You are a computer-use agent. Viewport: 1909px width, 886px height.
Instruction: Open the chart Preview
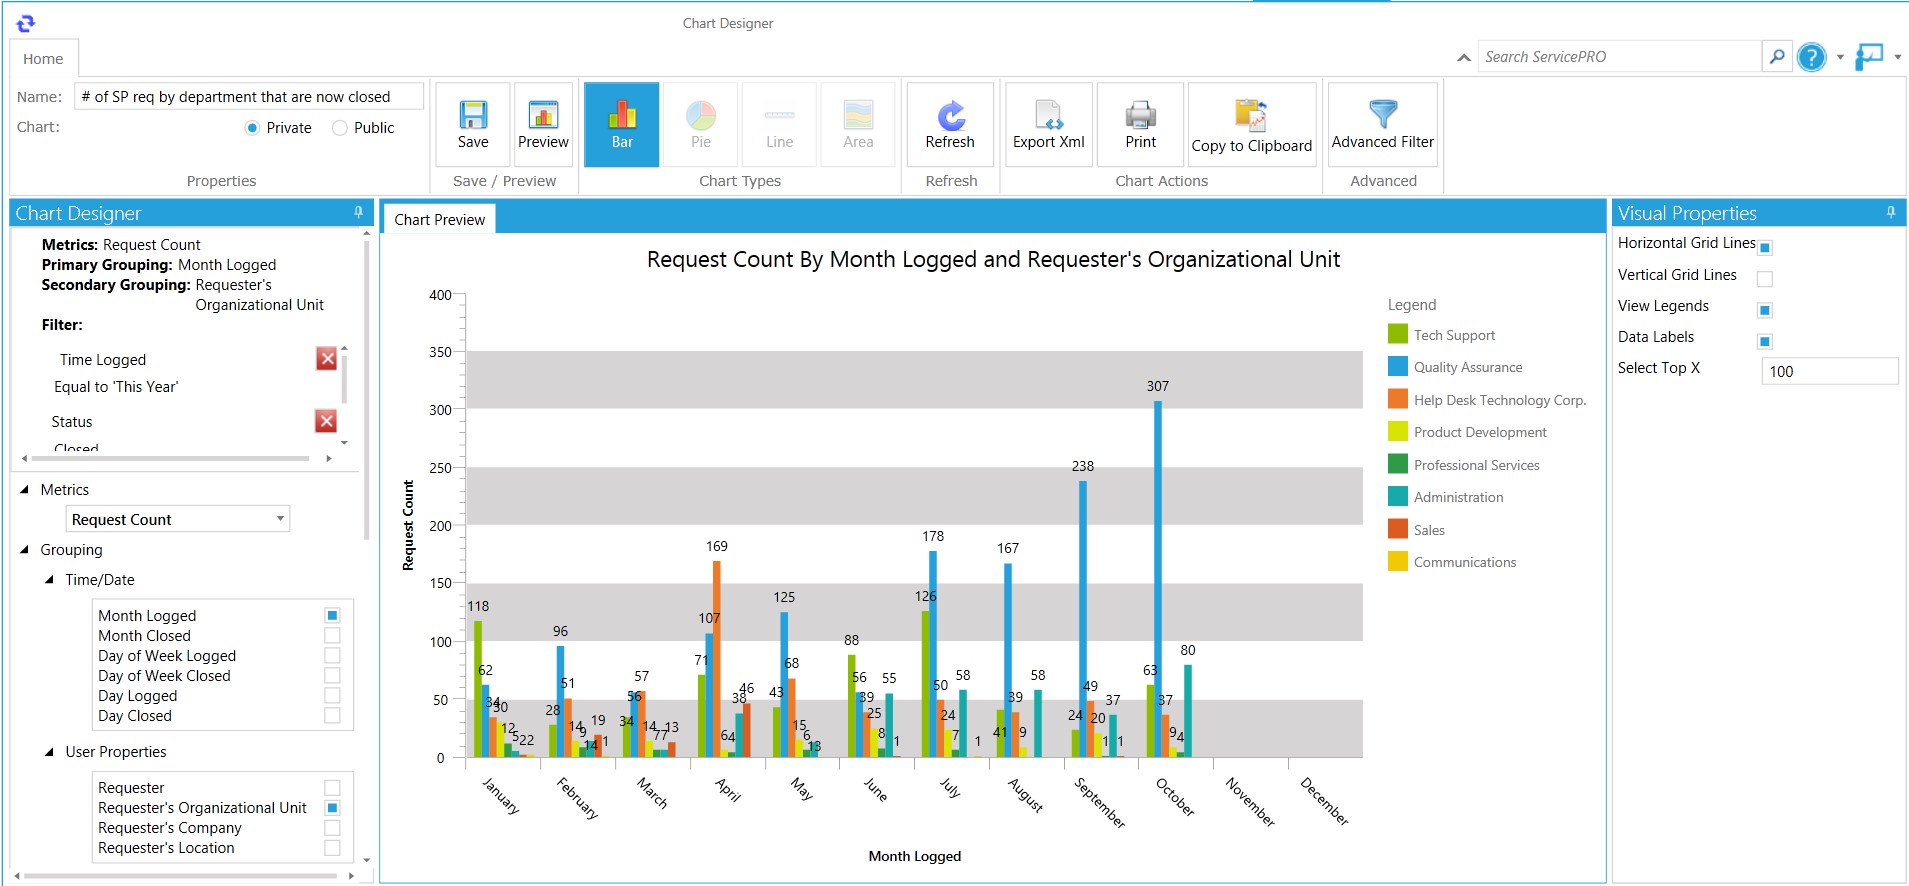coord(543,125)
